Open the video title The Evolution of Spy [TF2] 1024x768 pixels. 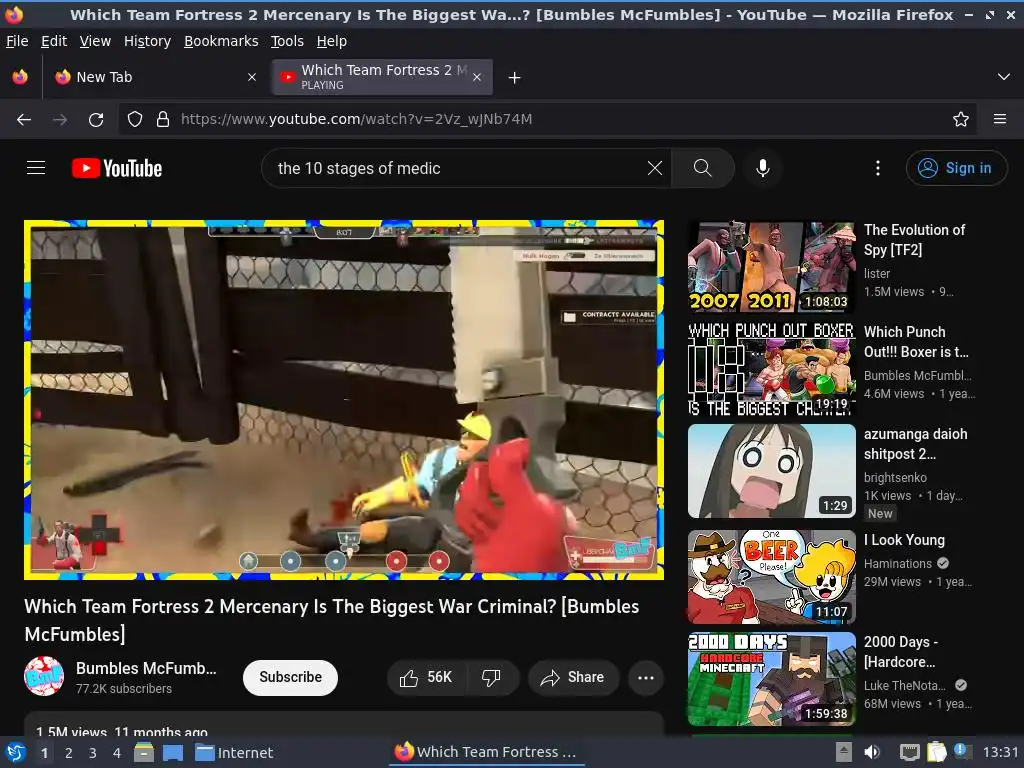coord(914,240)
